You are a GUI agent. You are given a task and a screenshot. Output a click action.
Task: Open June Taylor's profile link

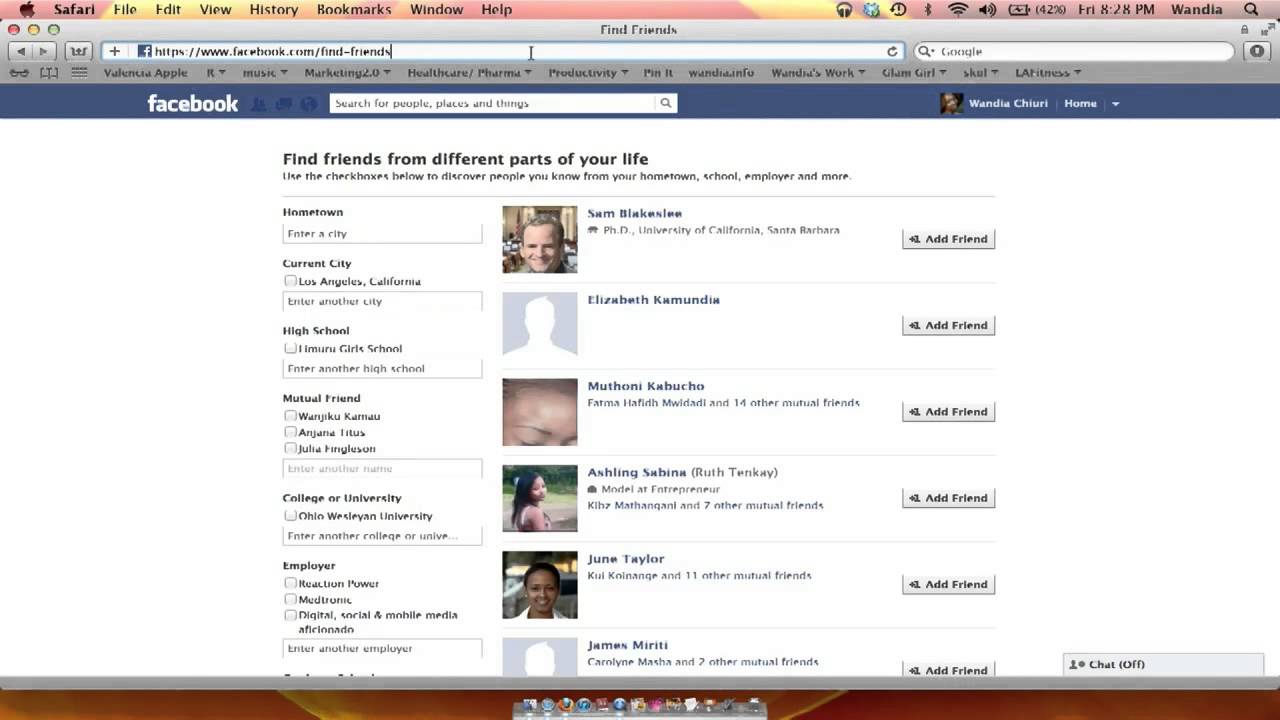tap(626, 559)
